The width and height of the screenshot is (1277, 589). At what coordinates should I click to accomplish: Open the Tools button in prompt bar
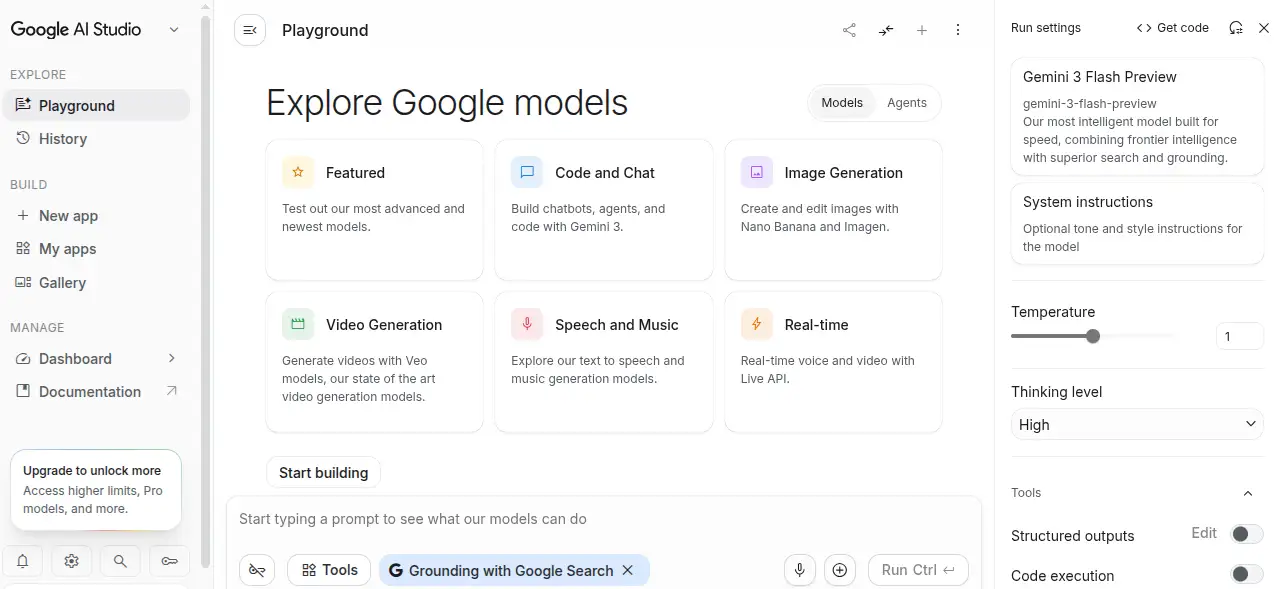[329, 570]
